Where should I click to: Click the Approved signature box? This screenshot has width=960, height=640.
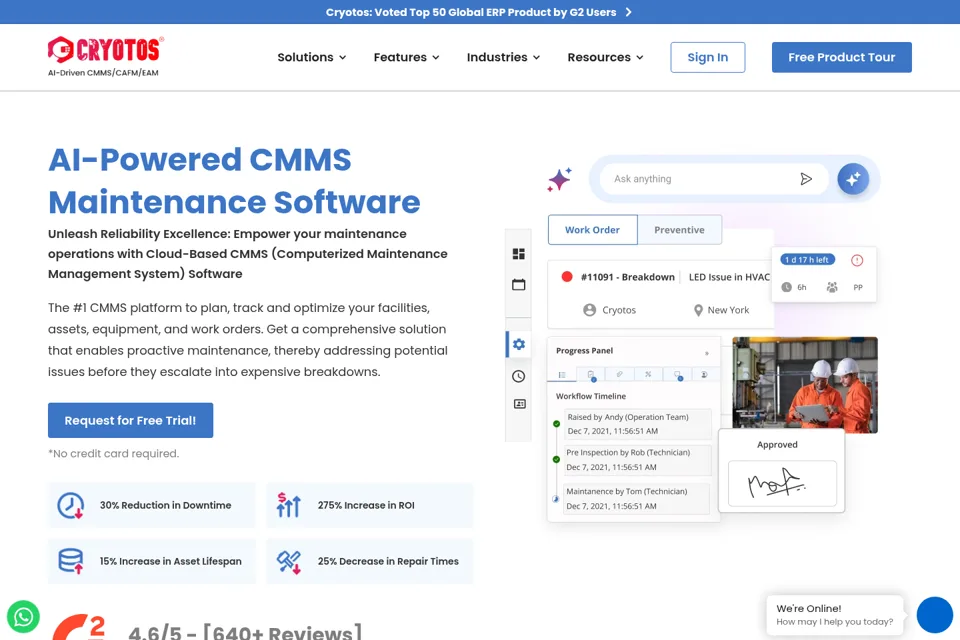coord(782,483)
